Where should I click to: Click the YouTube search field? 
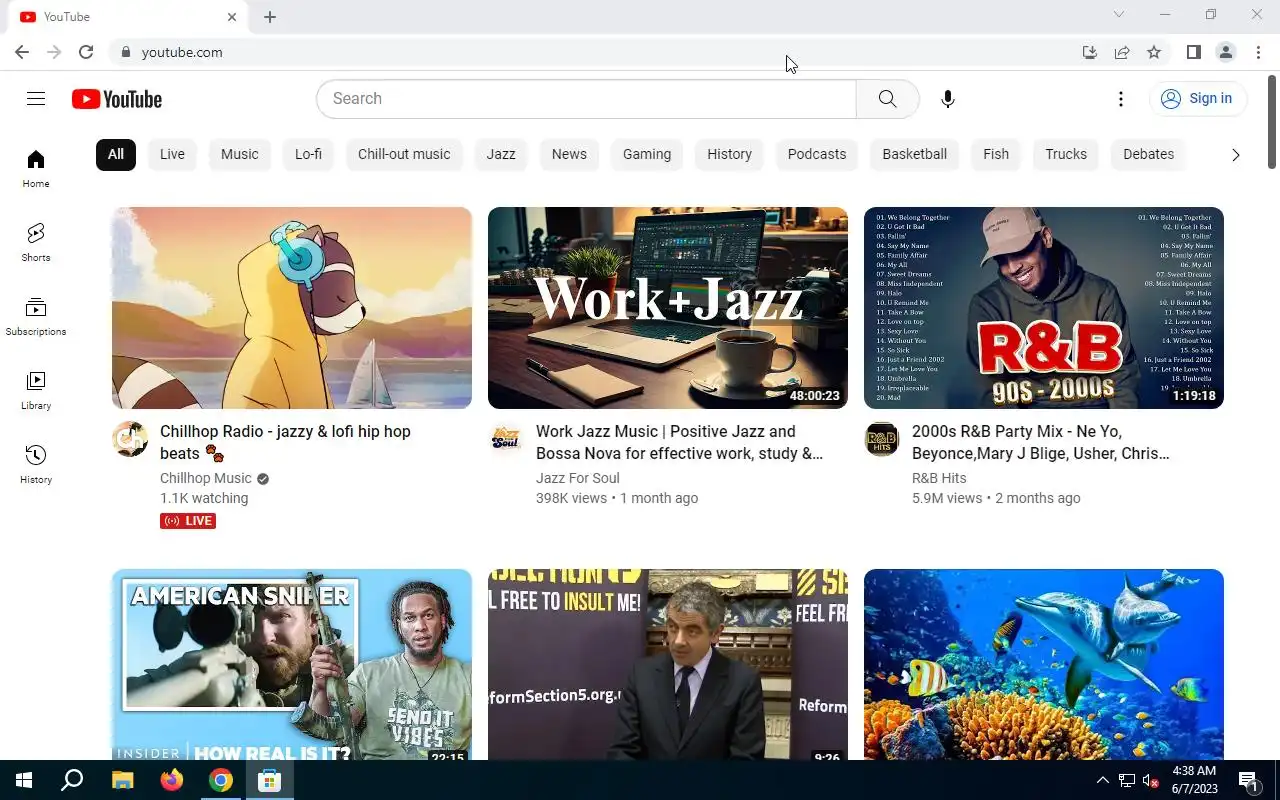click(x=586, y=99)
